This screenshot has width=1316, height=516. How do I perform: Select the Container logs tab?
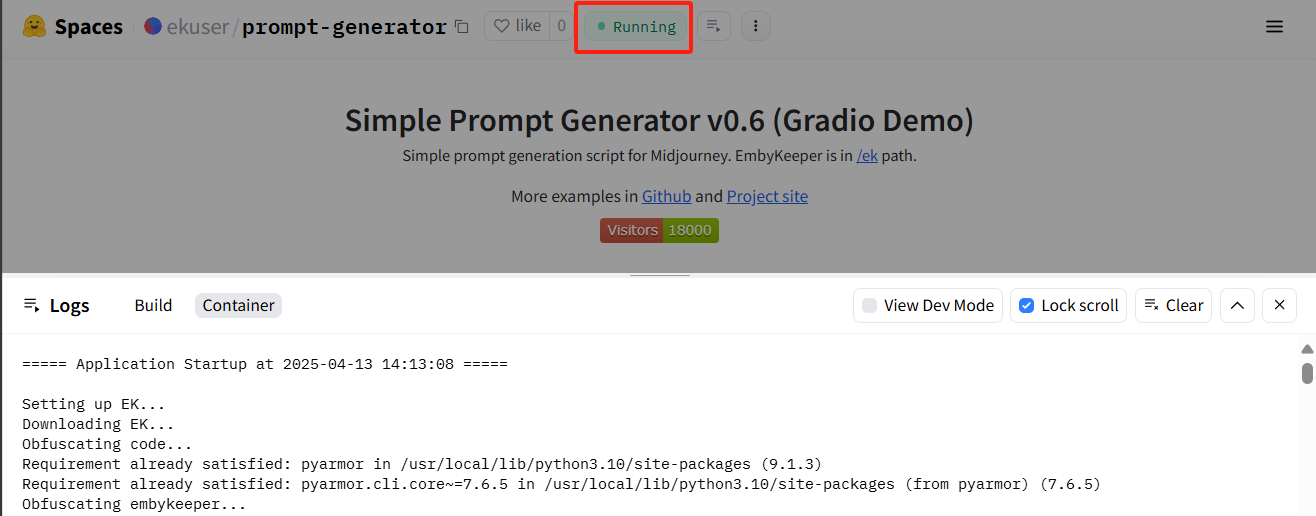pyautogui.click(x=238, y=305)
